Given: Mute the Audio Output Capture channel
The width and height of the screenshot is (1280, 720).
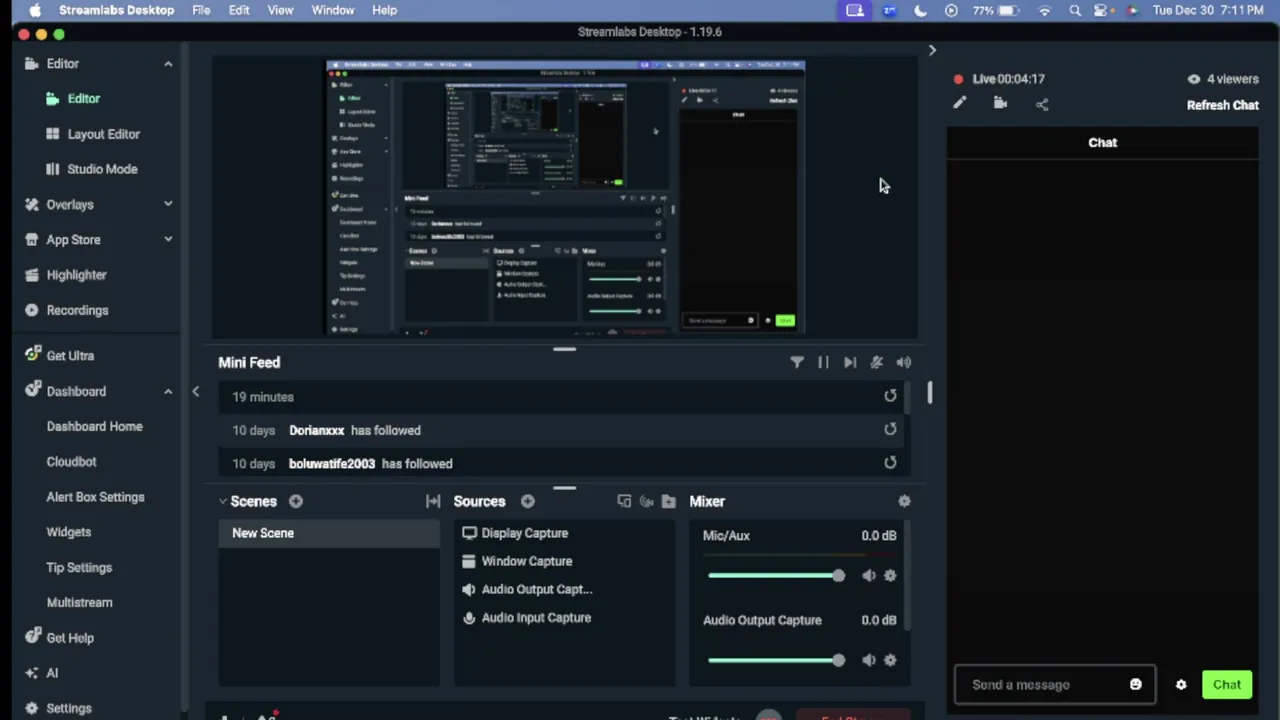Looking at the screenshot, I should coord(869,660).
